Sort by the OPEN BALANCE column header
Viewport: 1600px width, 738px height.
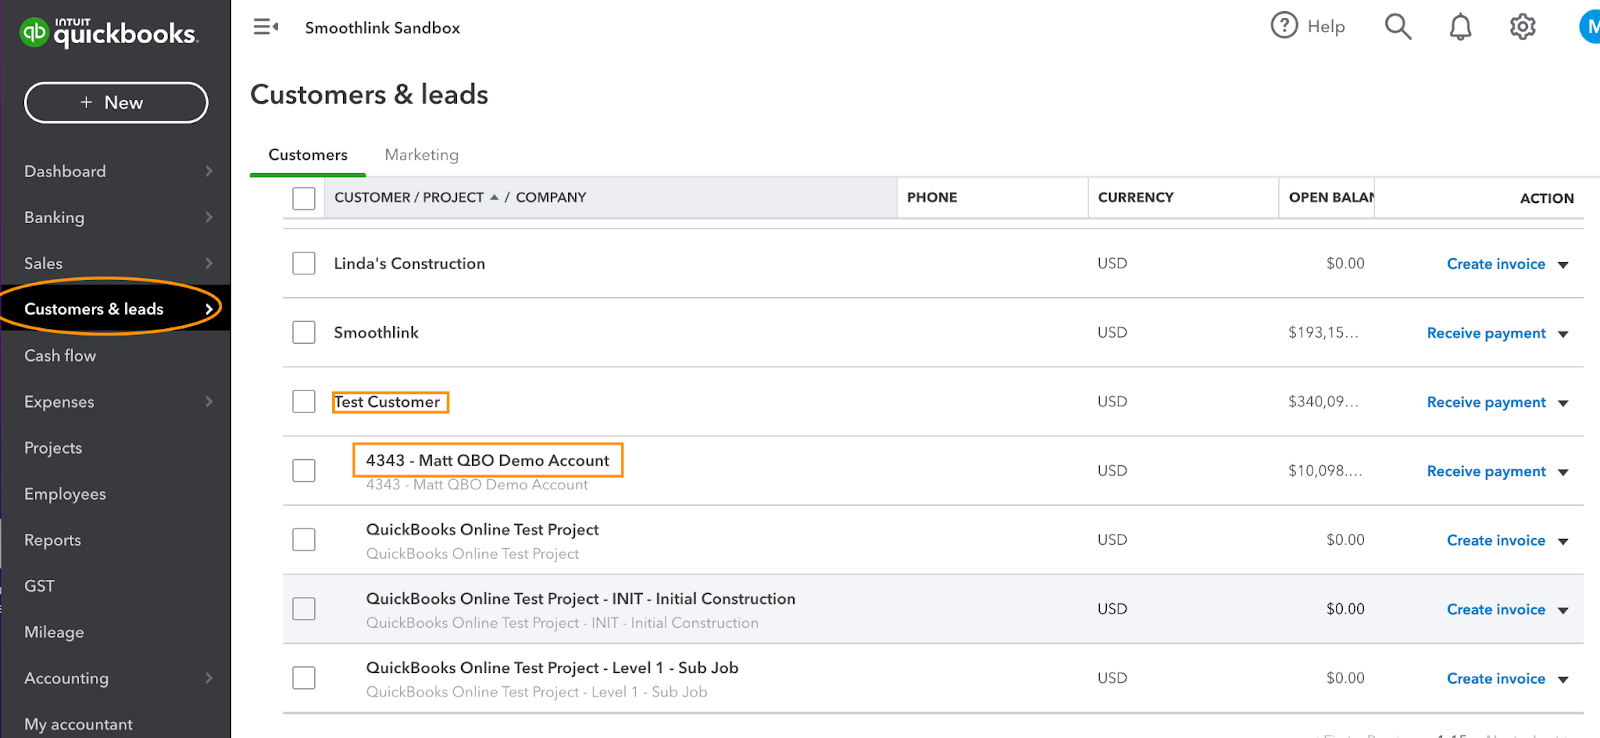point(1331,197)
